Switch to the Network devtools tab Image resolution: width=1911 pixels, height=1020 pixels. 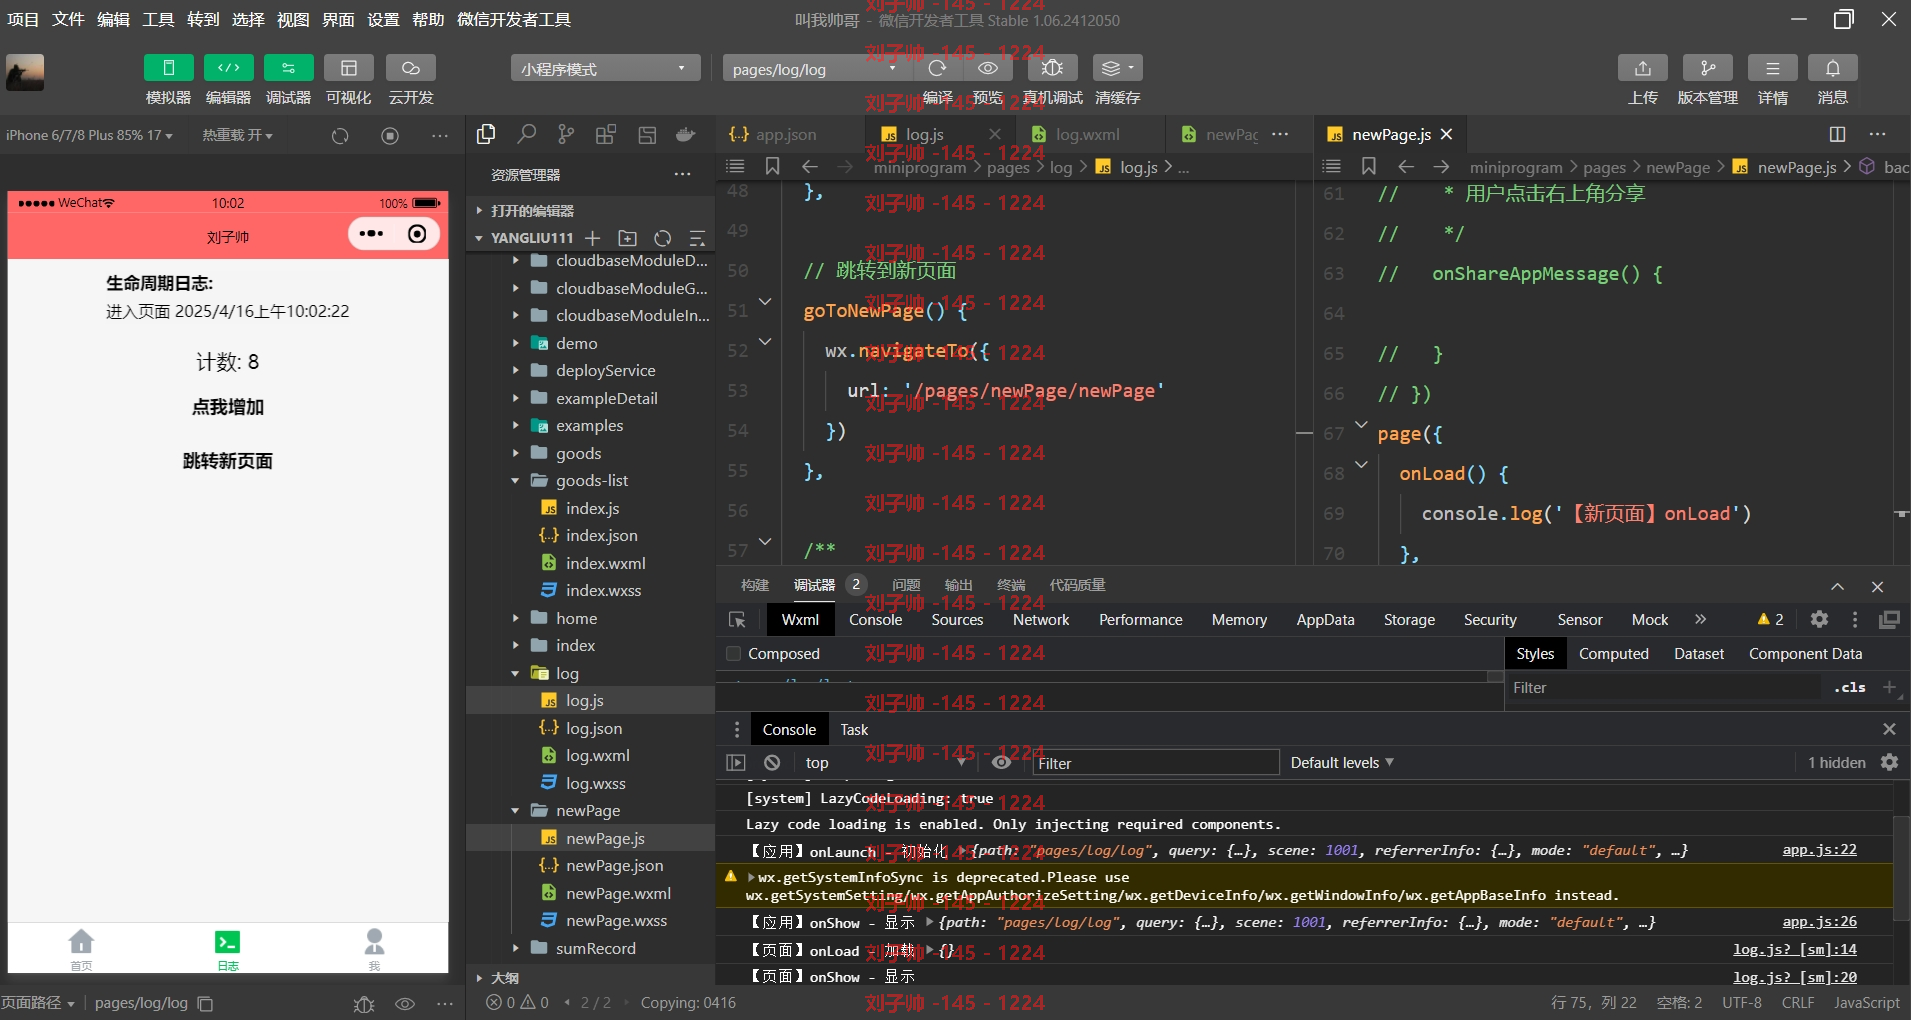[x=1040, y=620]
